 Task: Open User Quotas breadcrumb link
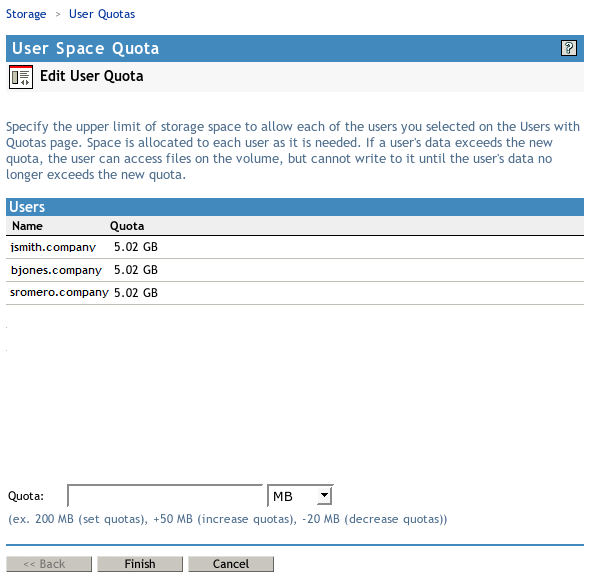click(x=102, y=14)
